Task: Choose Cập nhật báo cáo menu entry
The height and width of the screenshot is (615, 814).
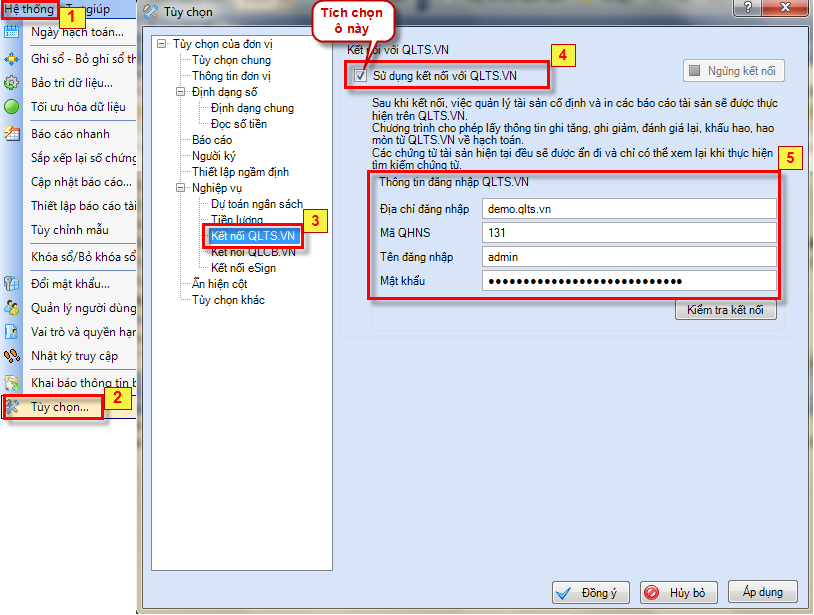Action: [81, 182]
